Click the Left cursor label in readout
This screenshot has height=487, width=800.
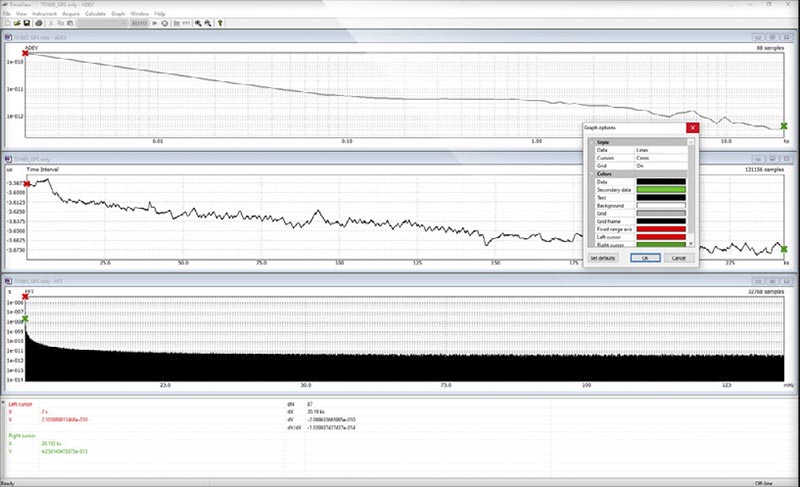(20, 404)
